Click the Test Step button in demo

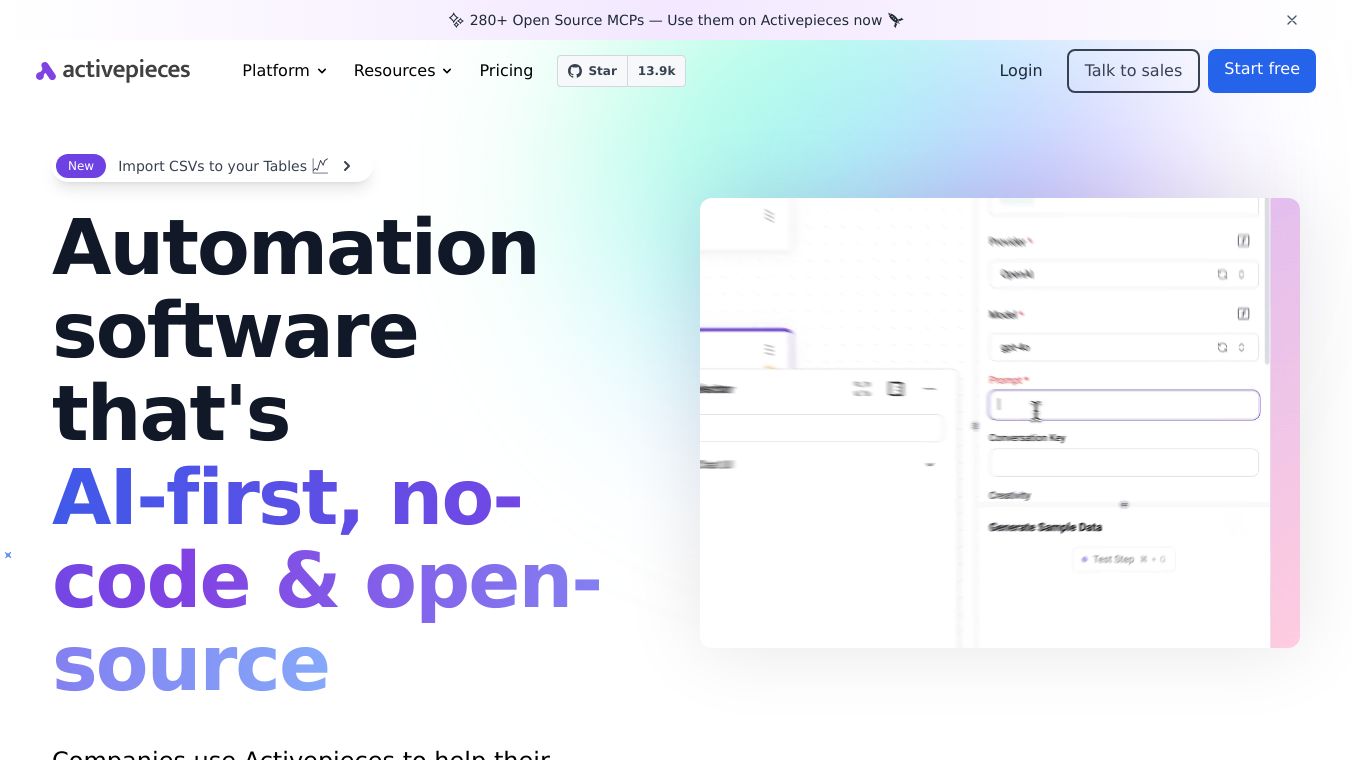(x=1124, y=560)
